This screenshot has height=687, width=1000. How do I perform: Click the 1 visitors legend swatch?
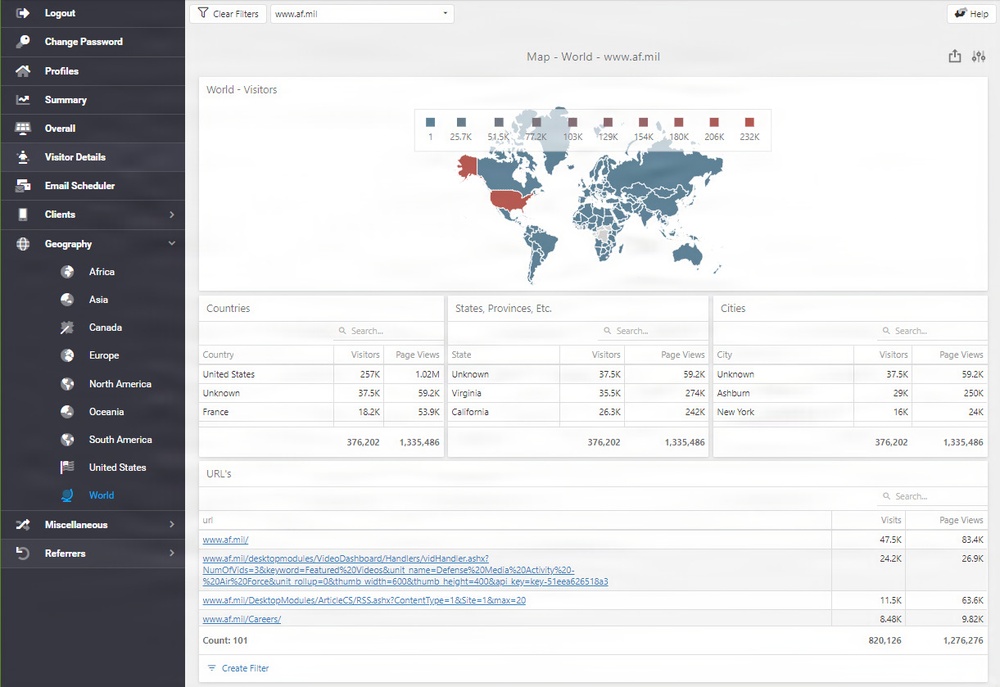430,122
